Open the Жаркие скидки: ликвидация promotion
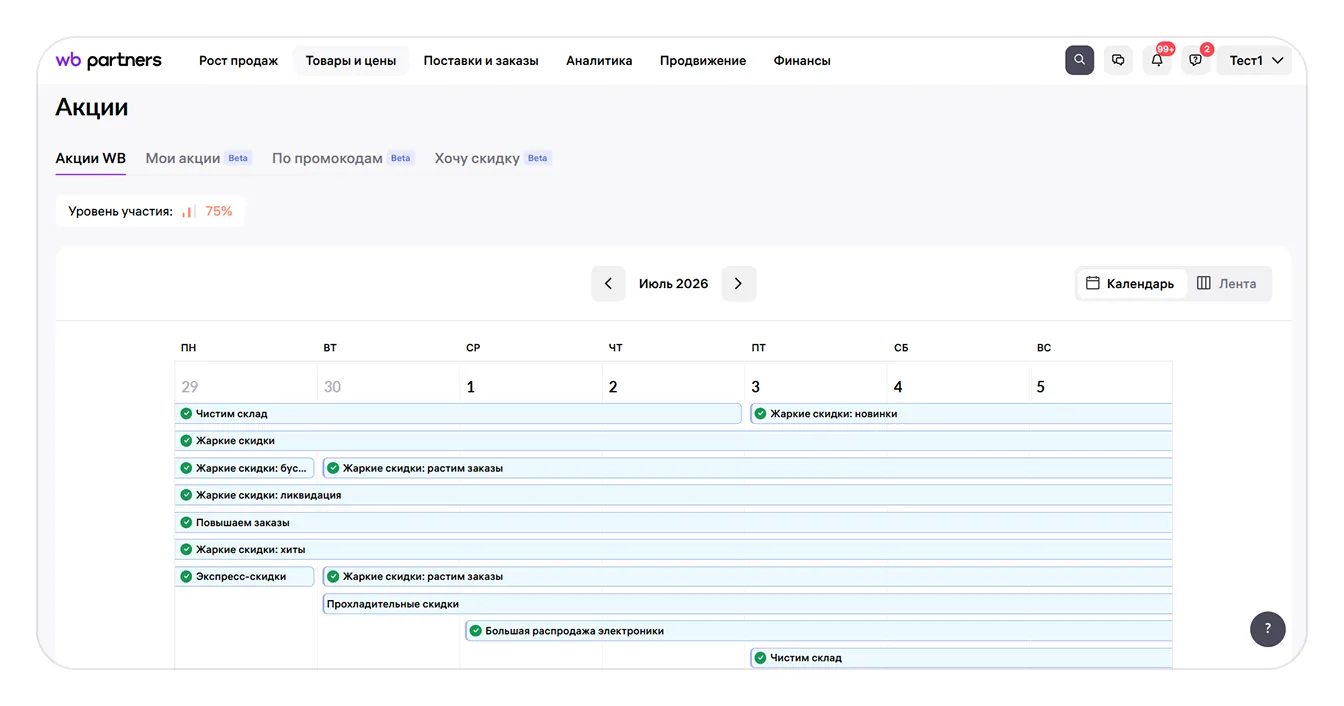This screenshot has height=706, width=1344. [x=673, y=495]
